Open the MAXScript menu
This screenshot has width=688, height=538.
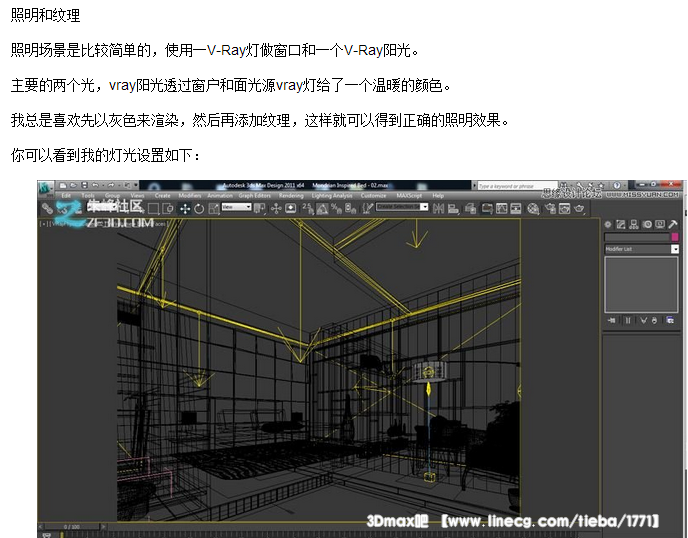click(409, 196)
